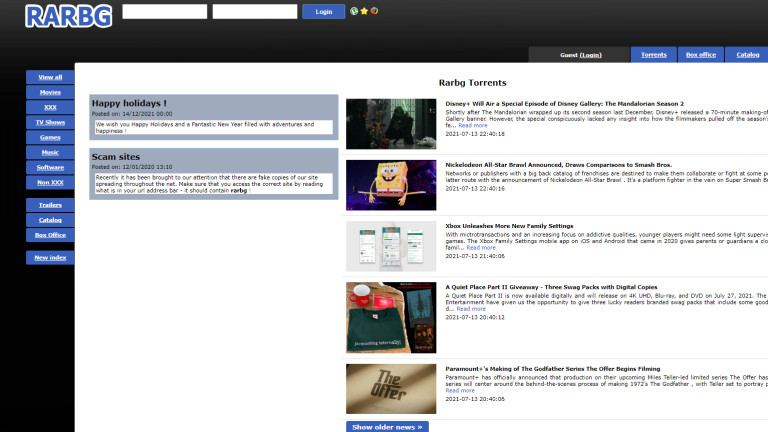Open the Quiet Place giveaway thumbnail

(391, 317)
